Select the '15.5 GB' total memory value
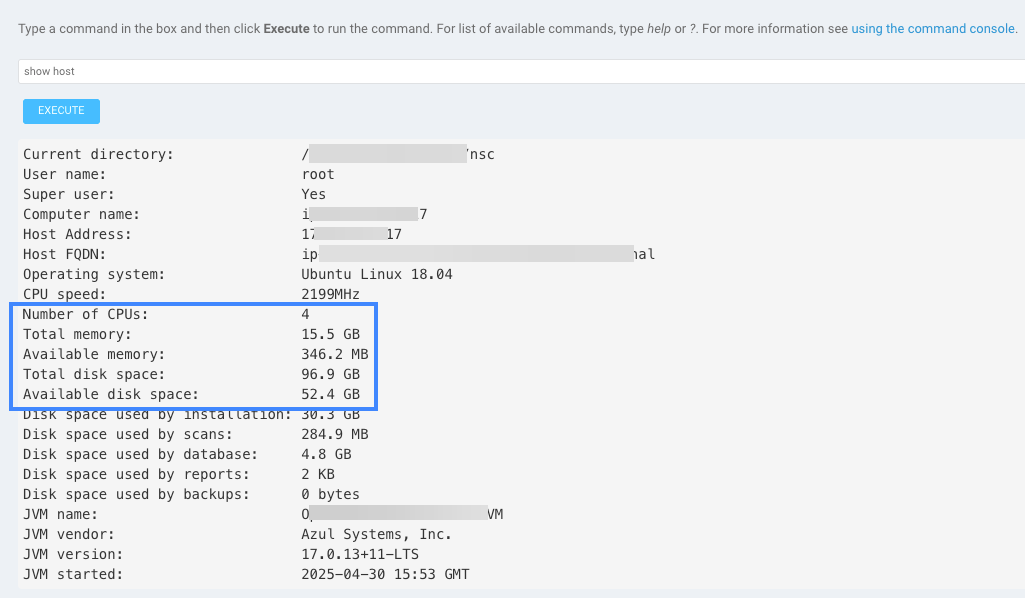The image size is (1025, 598). [x=330, y=334]
